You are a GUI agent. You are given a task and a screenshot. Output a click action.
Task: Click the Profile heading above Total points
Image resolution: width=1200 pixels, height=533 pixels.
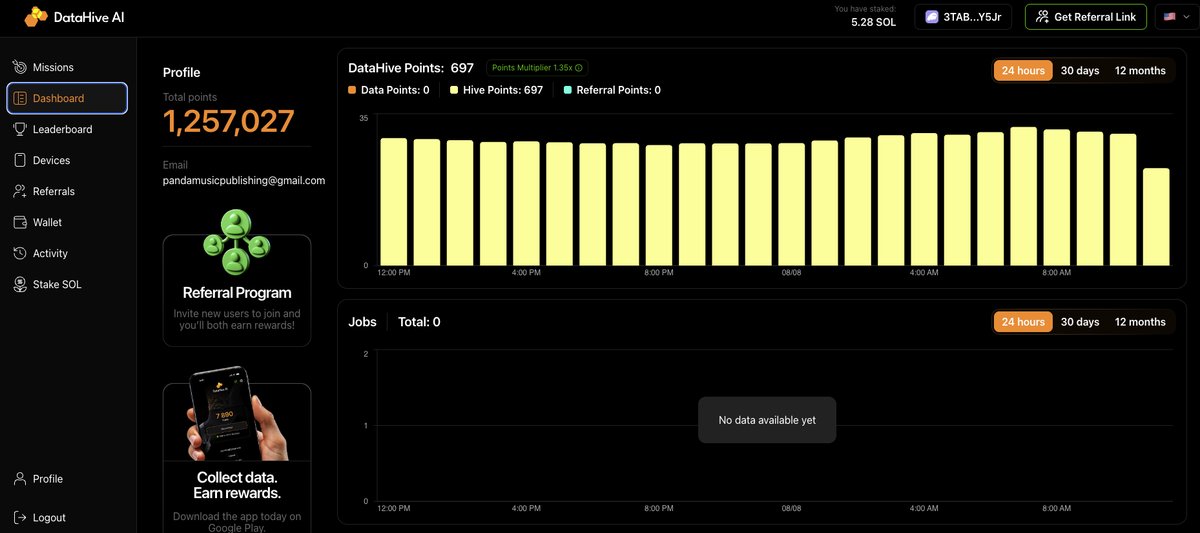(x=182, y=72)
